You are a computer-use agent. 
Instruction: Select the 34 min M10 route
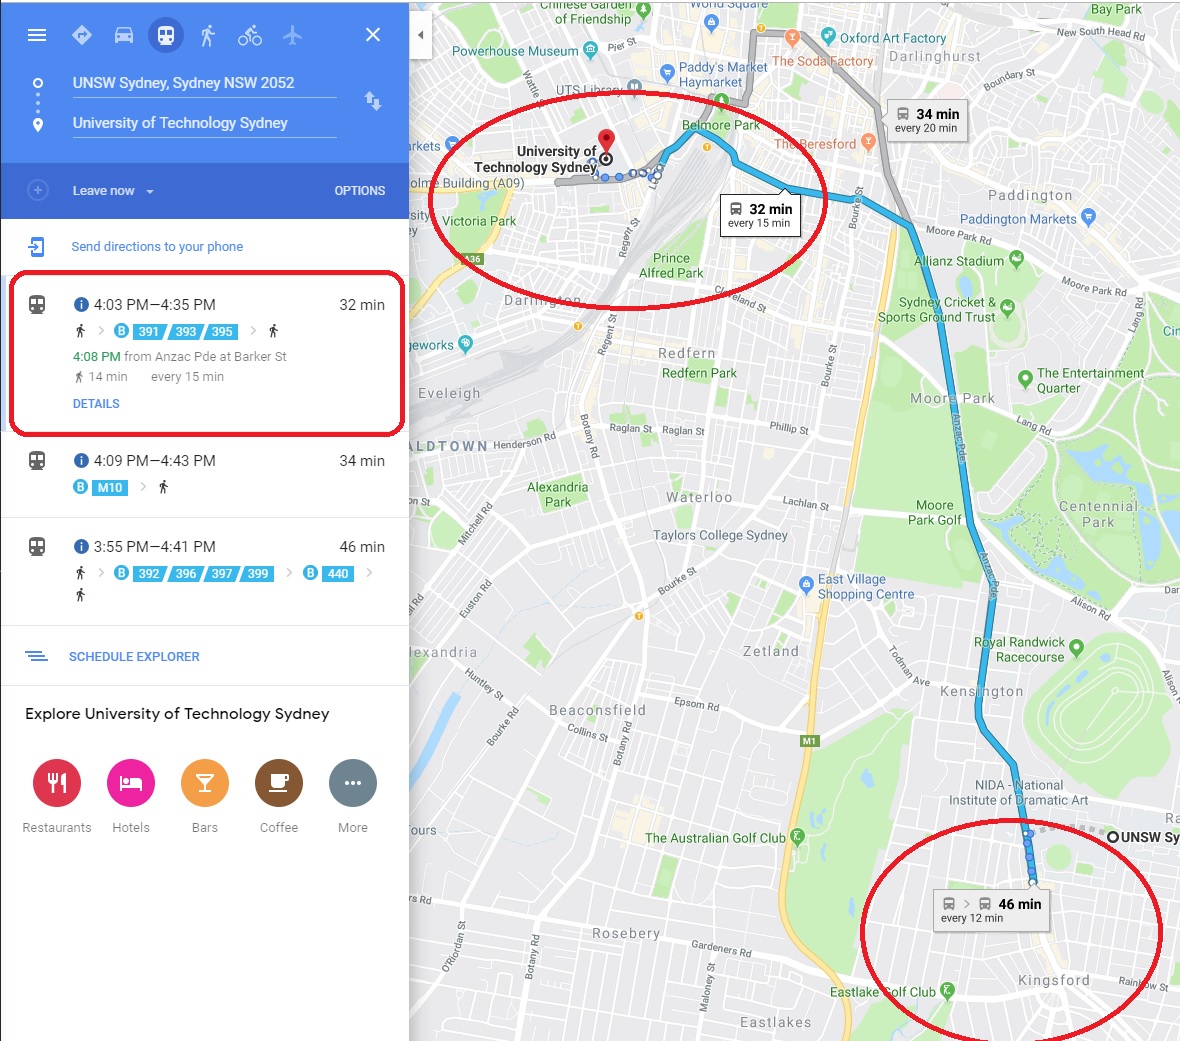(205, 475)
